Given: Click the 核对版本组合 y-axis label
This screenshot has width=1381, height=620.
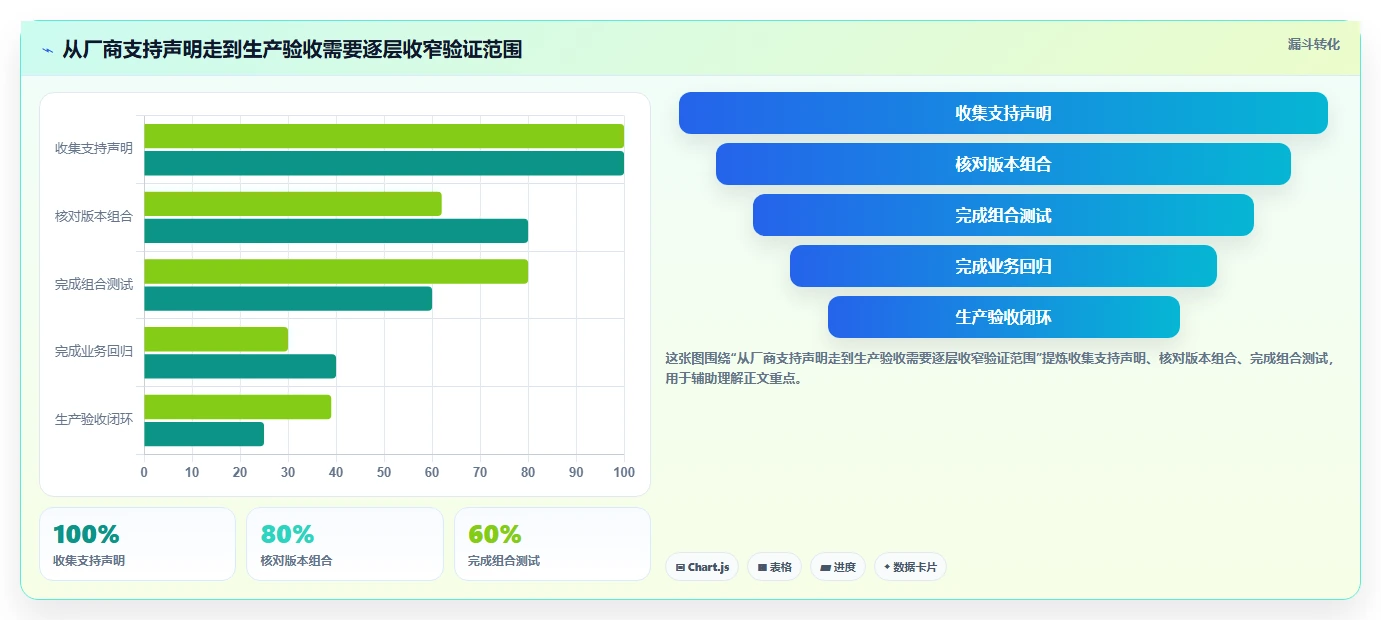Looking at the screenshot, I should click(x=94, y=216).
